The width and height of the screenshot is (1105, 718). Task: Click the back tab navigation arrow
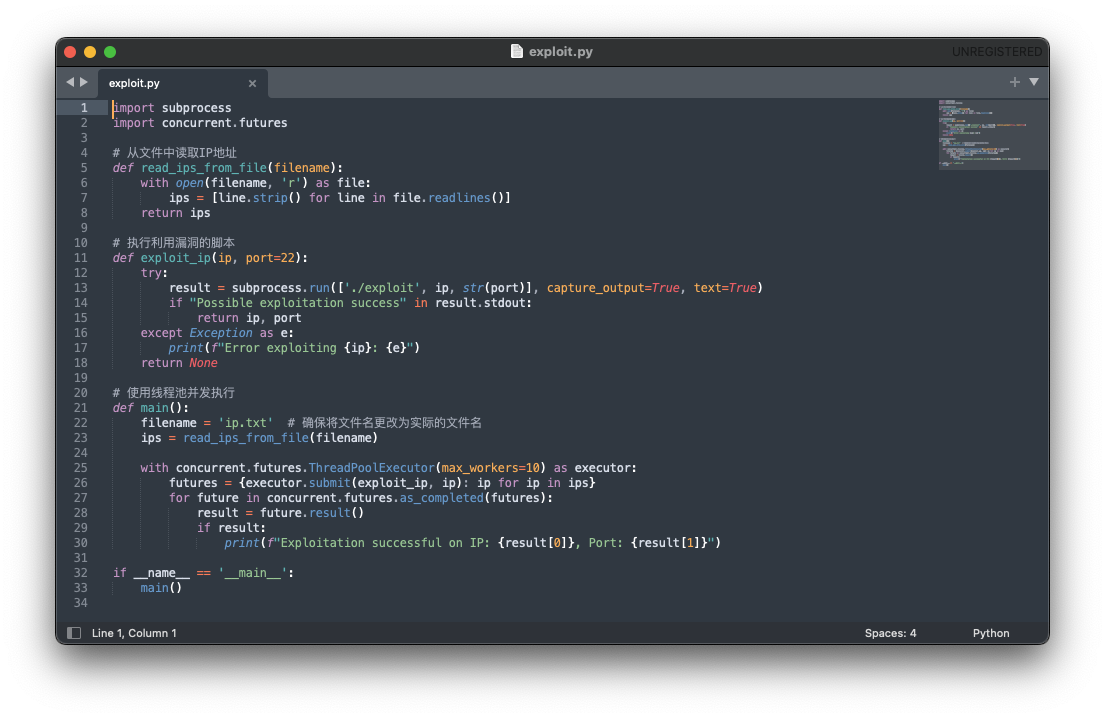[x=70, y=82]
